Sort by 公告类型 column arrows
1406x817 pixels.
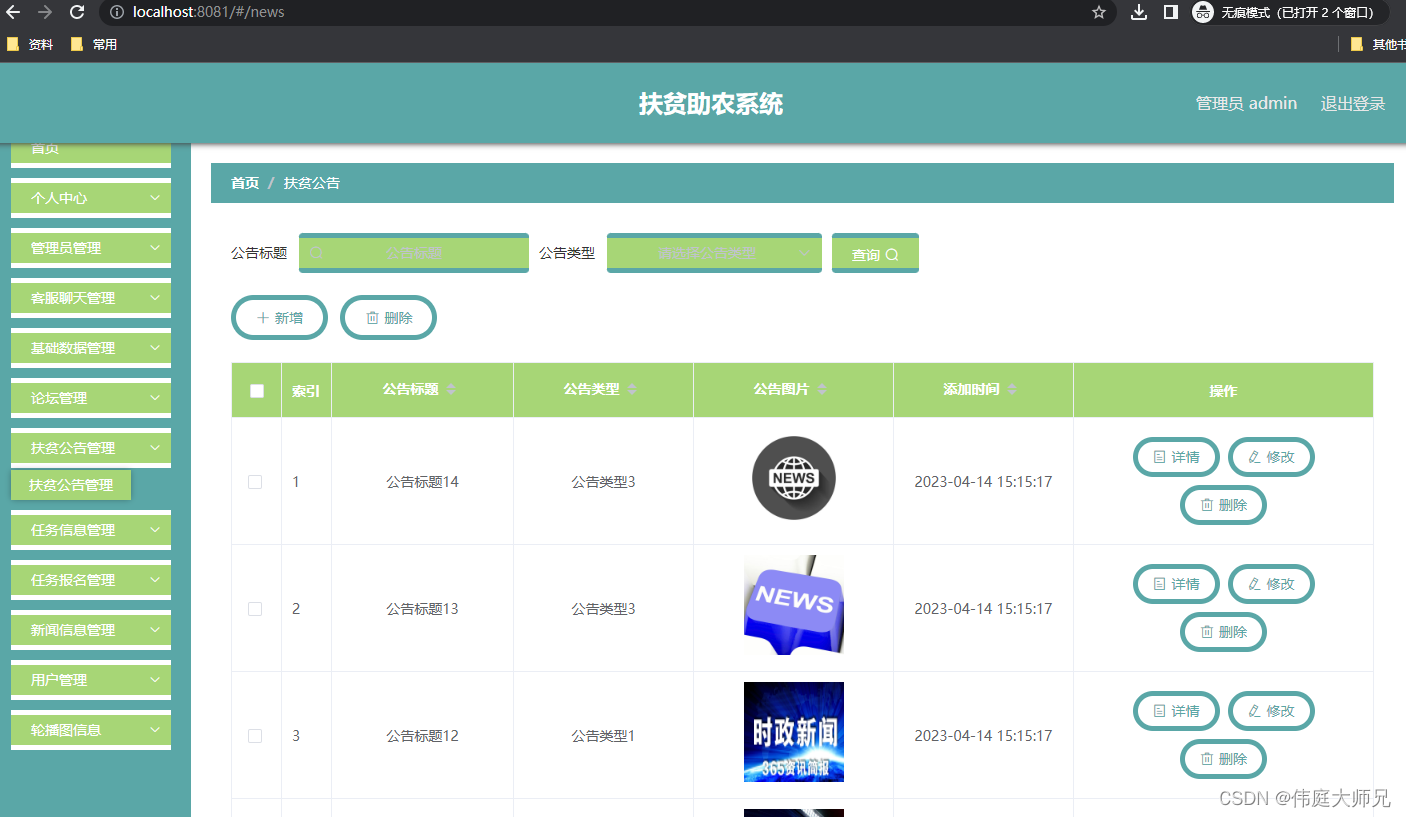coord(632,389)
